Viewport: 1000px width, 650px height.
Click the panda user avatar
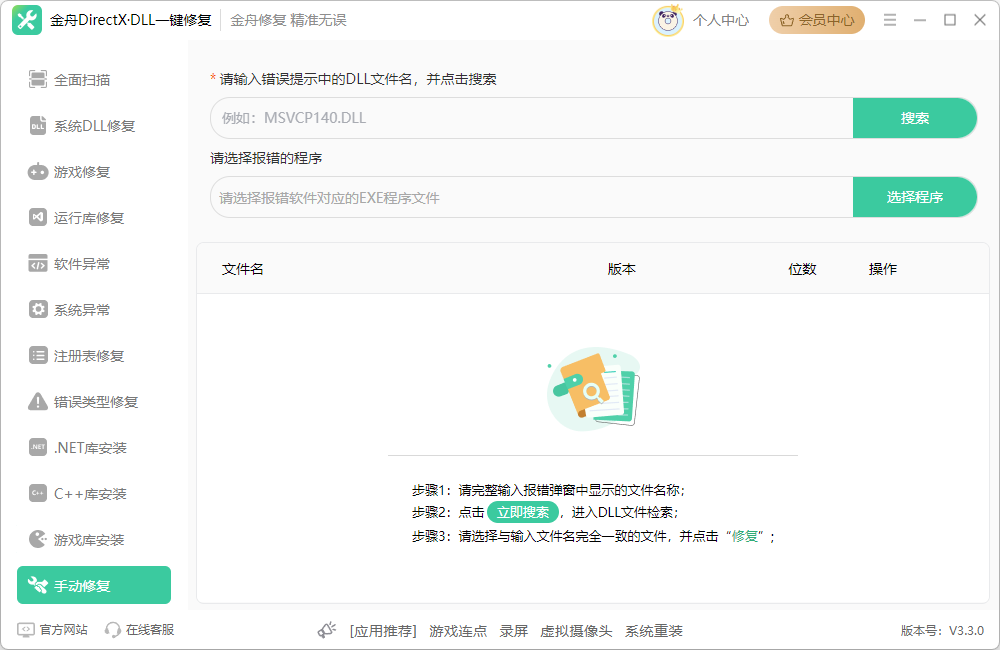(x=668, y=20)
